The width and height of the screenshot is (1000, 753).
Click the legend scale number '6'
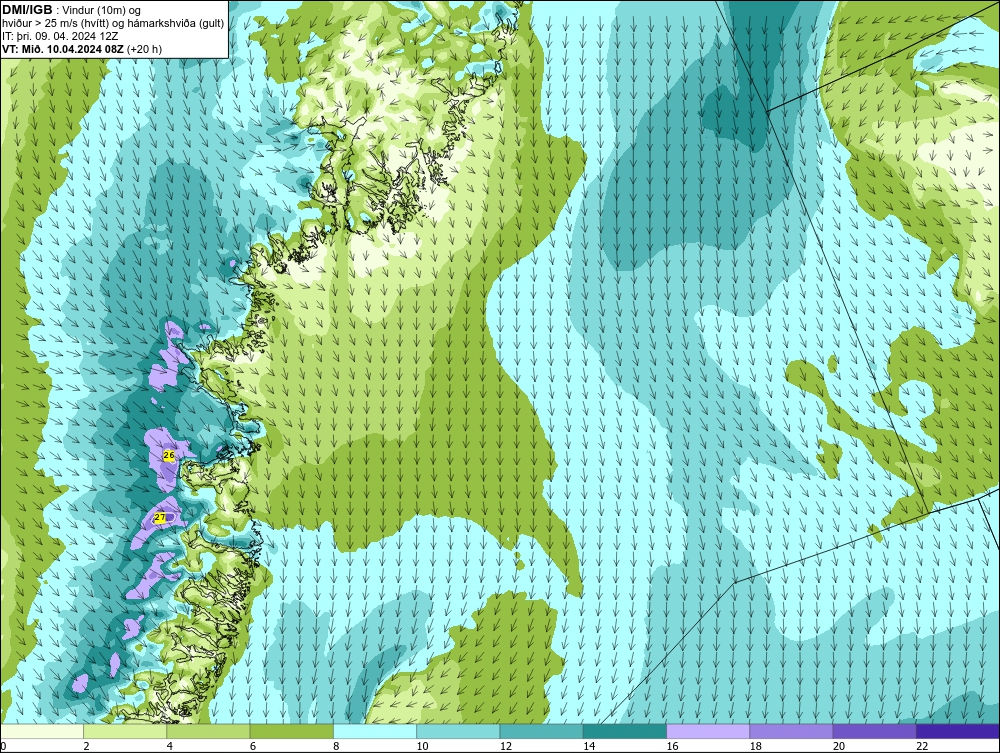point(253,747)
